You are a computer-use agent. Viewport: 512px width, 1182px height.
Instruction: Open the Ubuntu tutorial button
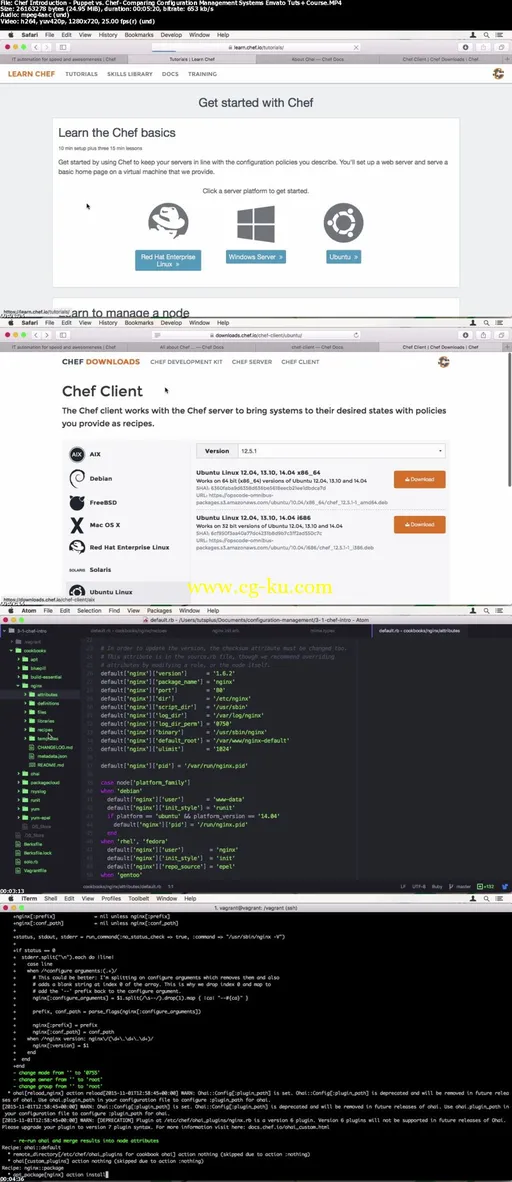coord(343,257)
